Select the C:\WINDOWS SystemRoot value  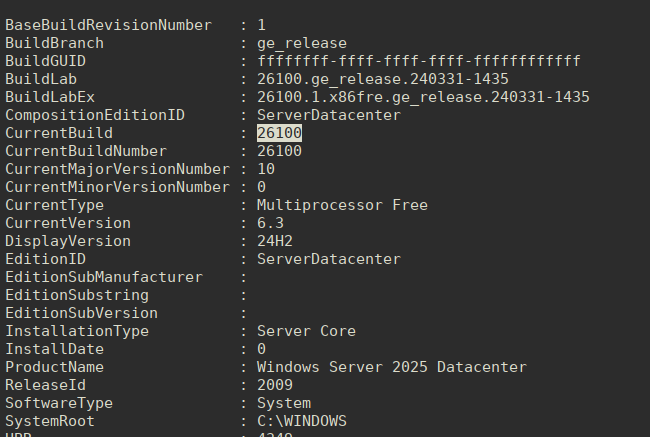click(x=302, y=421)
